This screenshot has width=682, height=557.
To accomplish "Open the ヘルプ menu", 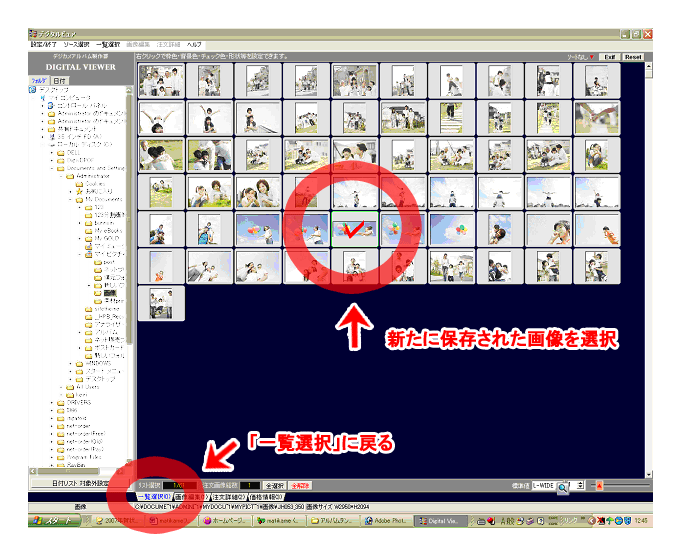I will pos(194,44).
